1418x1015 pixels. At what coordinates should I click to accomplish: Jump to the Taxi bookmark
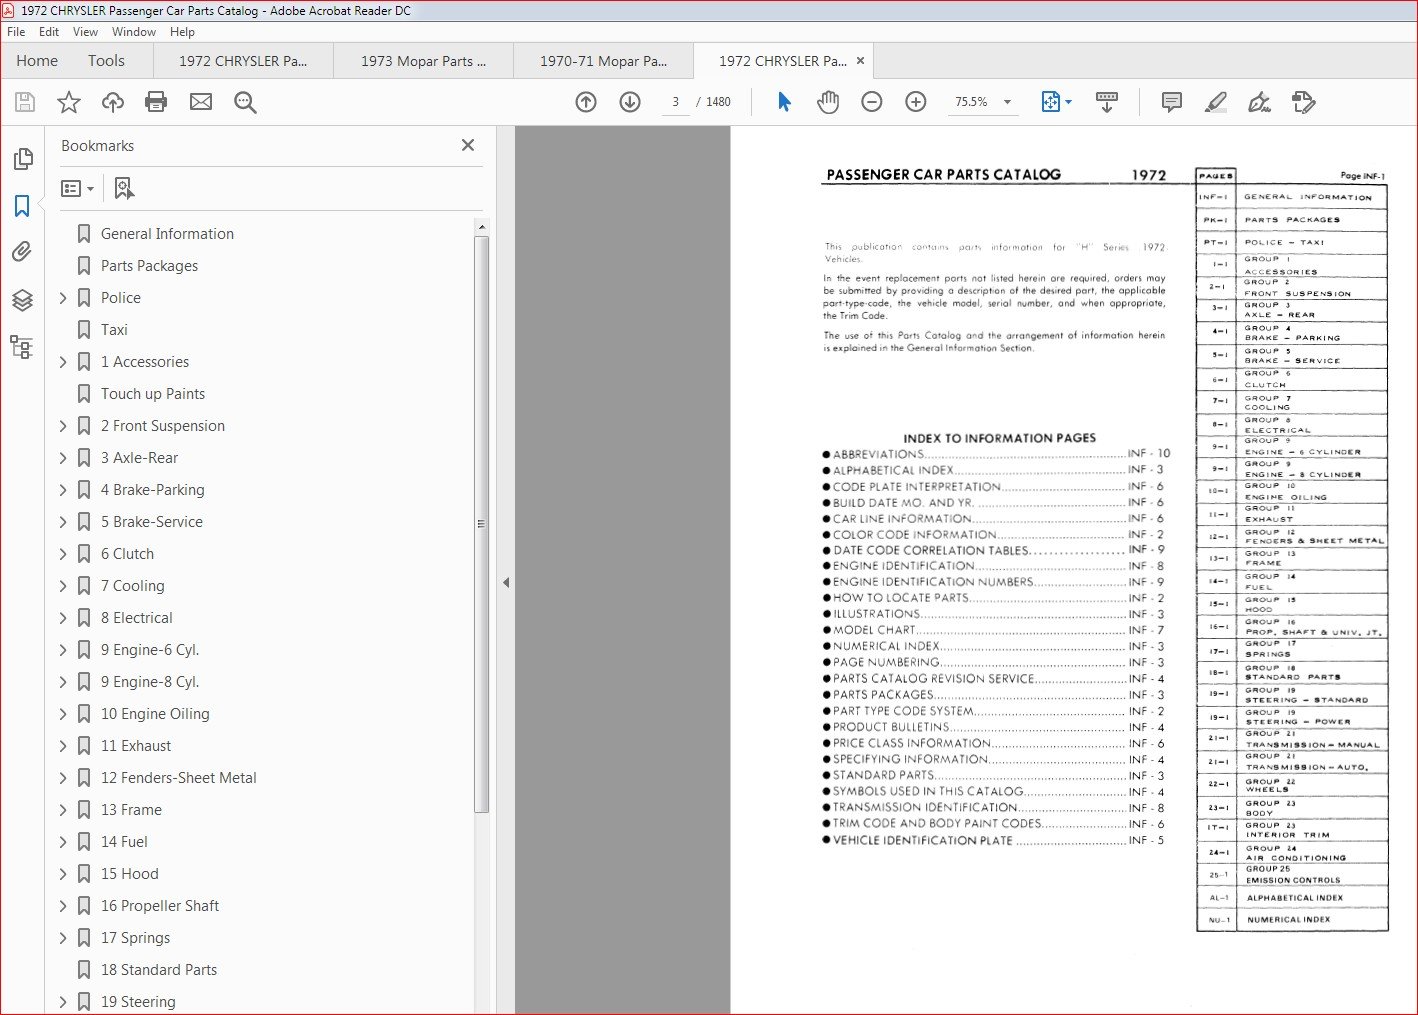click(x=114, y=330)
